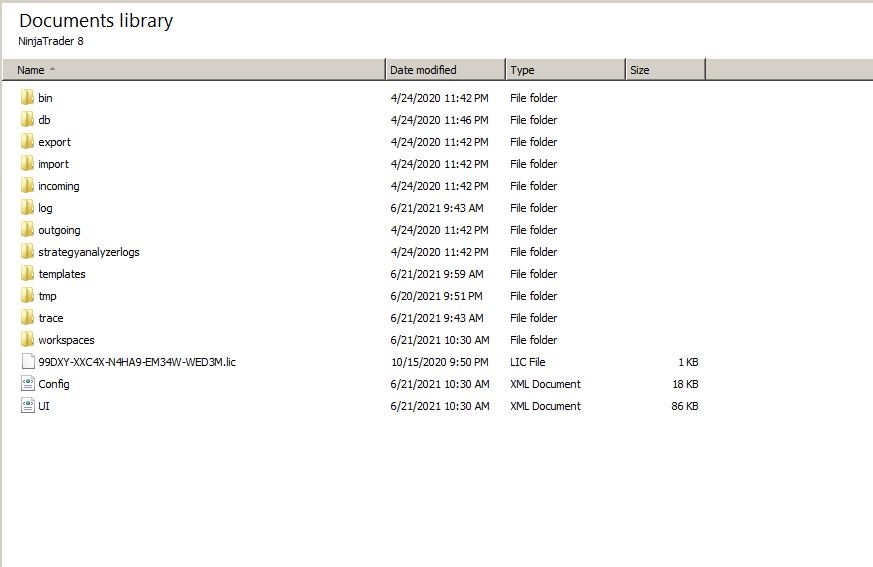Click the strategyanalyzerlogs folder icon

[x=27, y=252]
